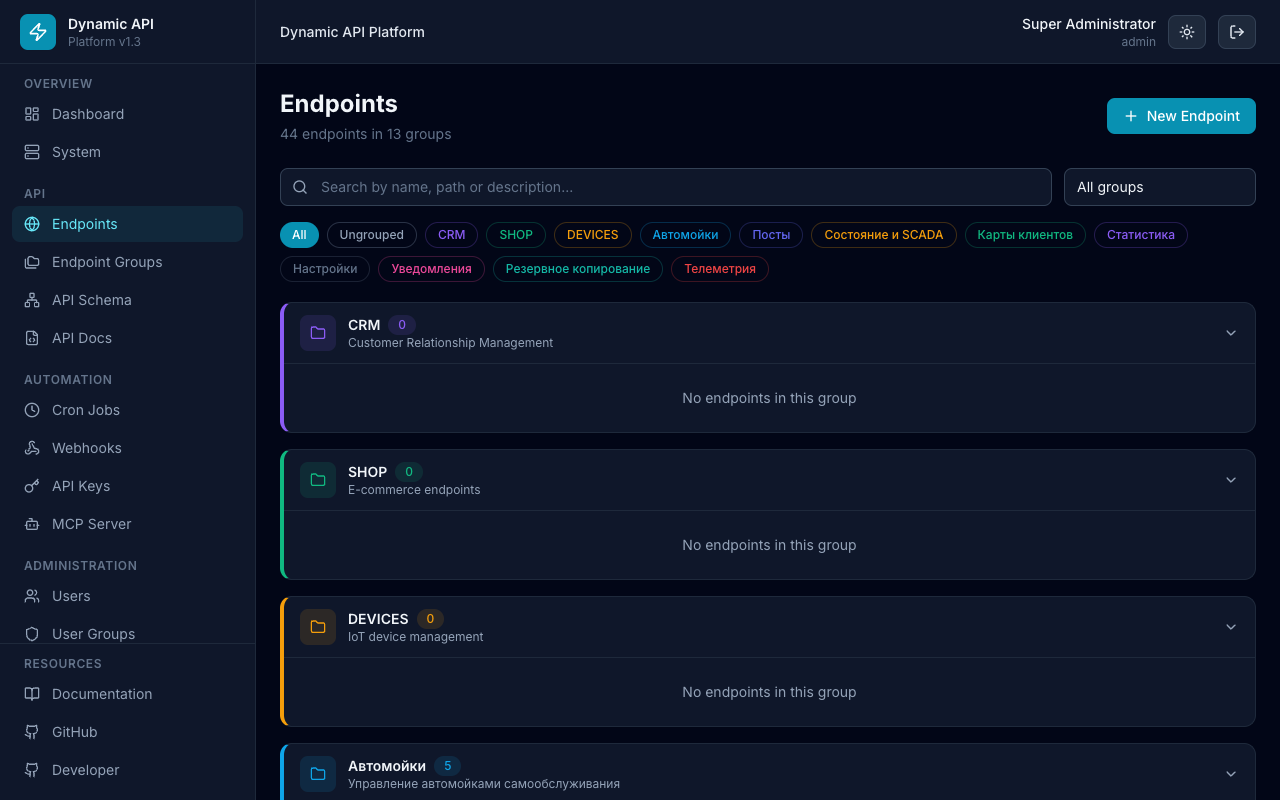Open MCP Server in the sidebar
This screenshot has width=1280, height=800.
[127, 524]
